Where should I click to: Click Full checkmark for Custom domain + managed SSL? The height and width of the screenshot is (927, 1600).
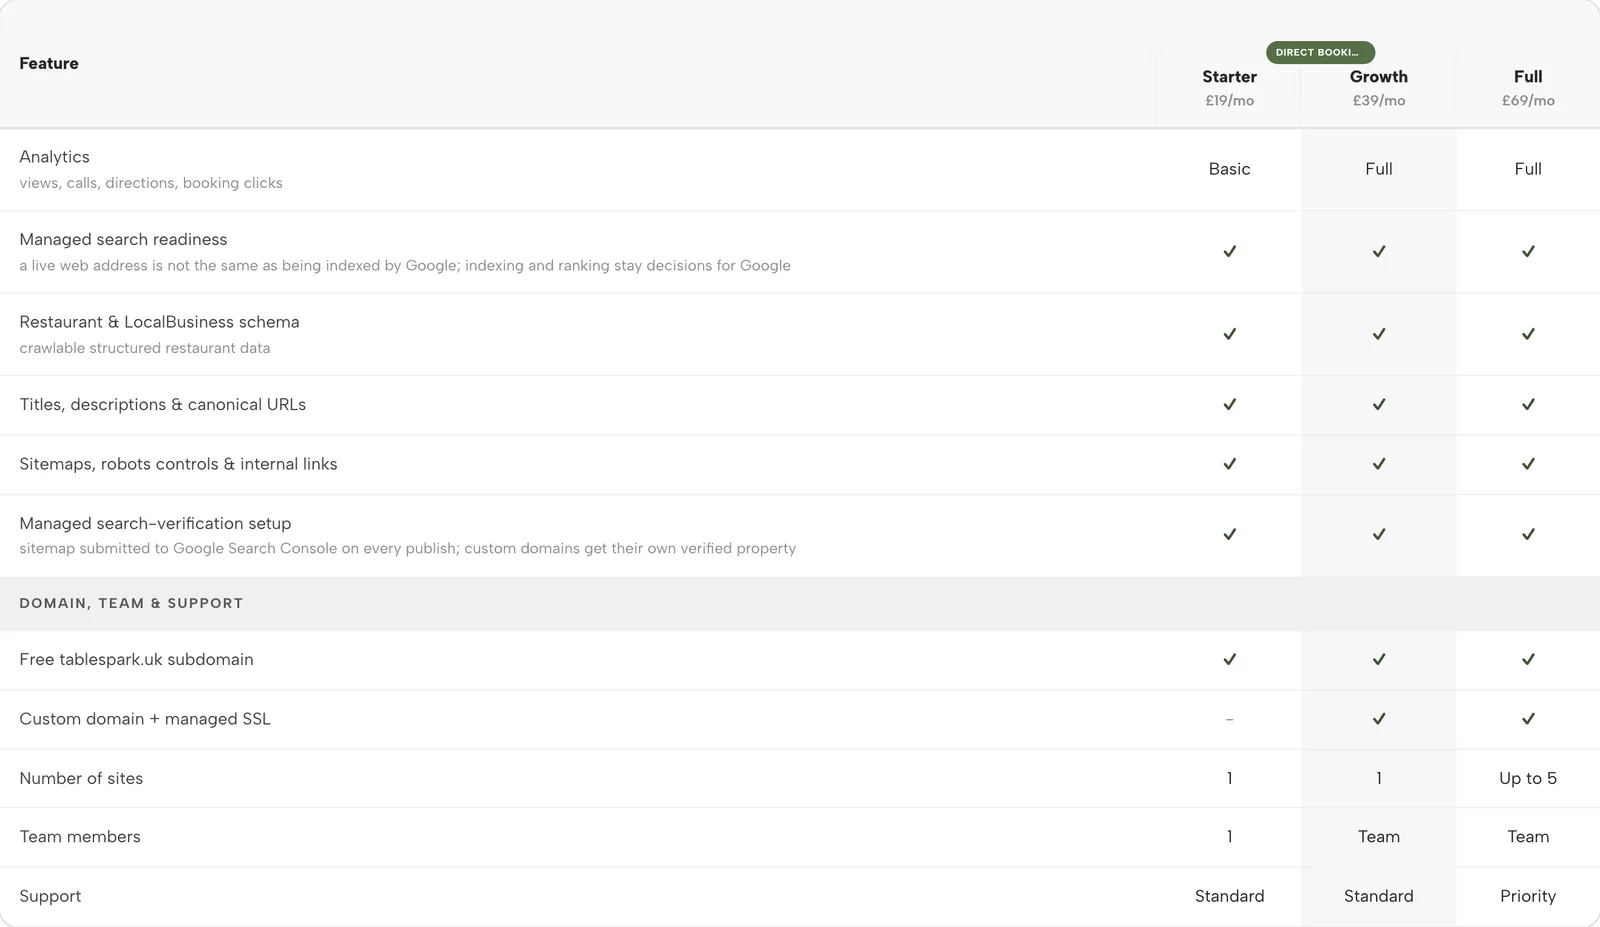click(1528, 719)
